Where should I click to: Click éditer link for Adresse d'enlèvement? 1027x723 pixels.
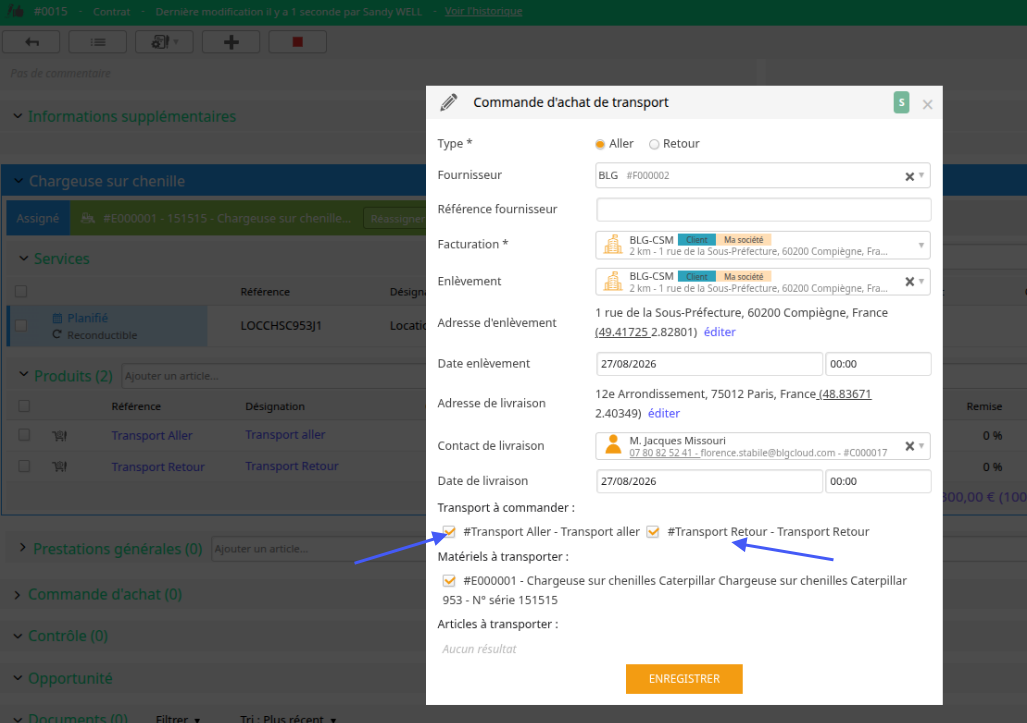coord(719,332)
